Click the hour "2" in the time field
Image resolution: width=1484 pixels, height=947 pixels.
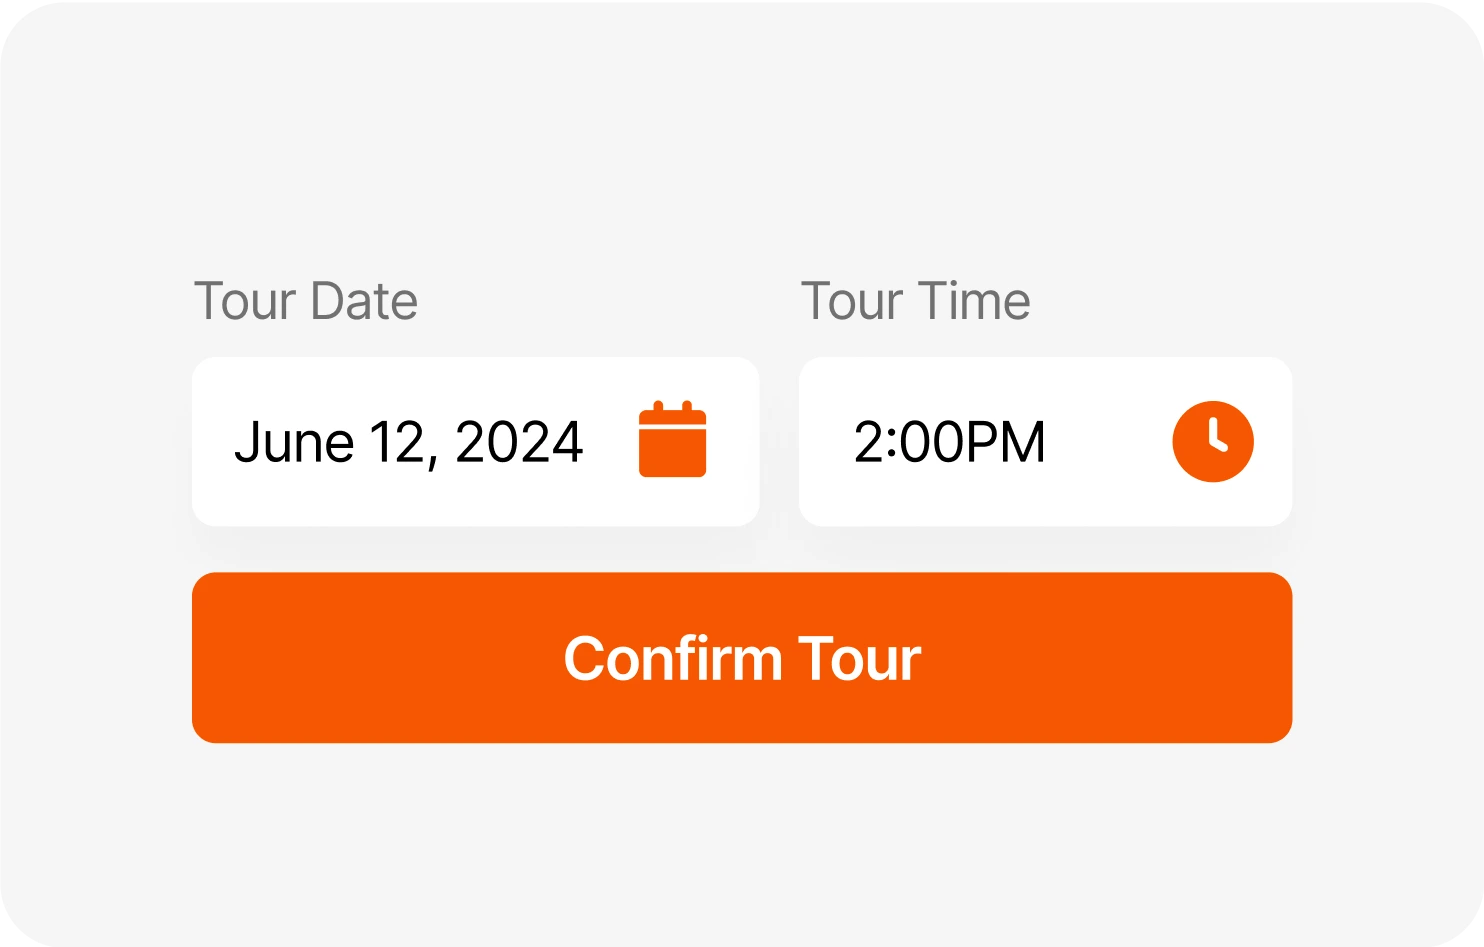click(868, 442)
